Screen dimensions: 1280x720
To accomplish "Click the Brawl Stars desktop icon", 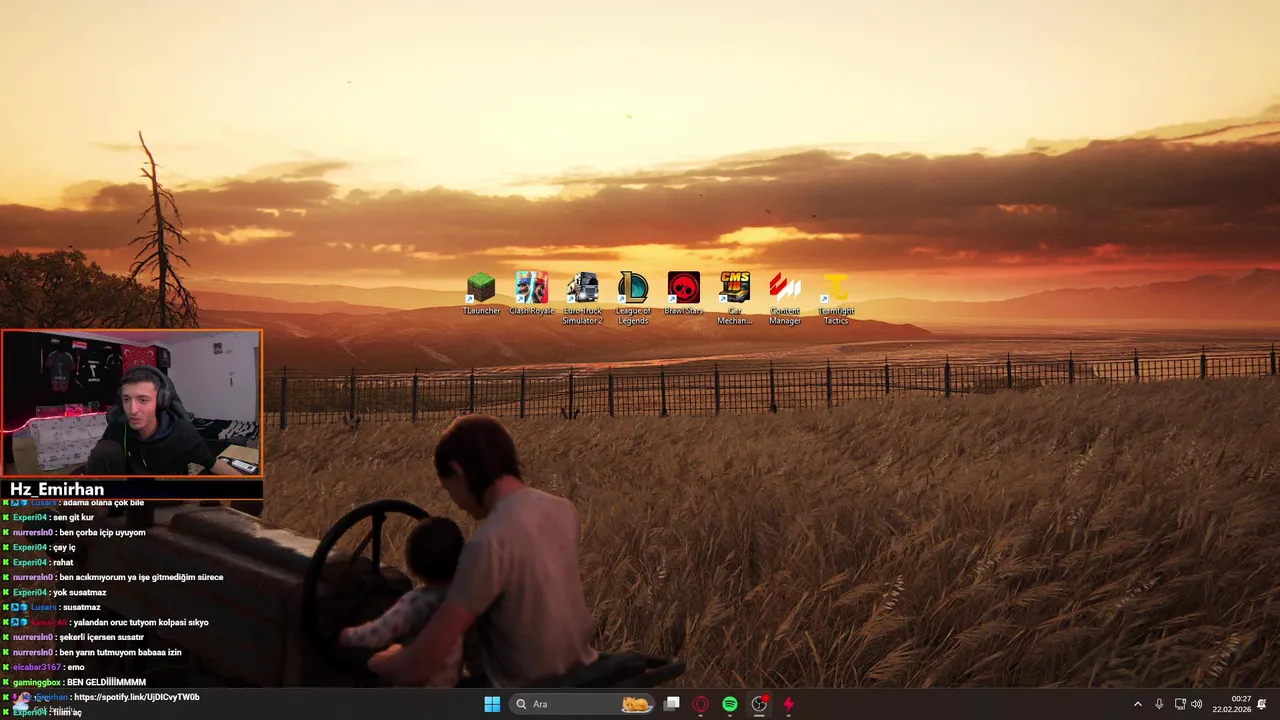I will click(684, 294).
